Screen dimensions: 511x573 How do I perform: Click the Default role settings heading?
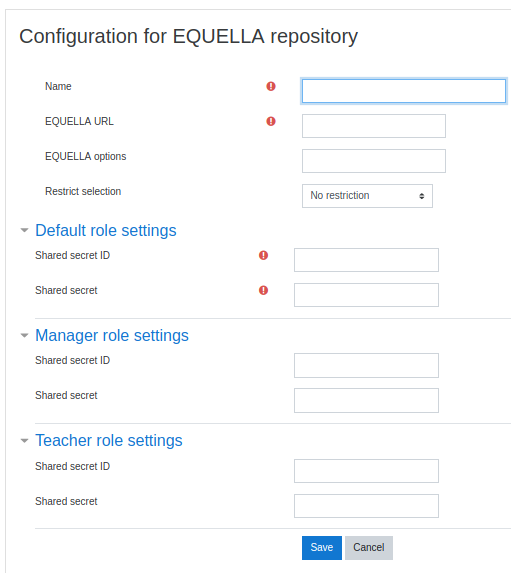[106, 231]
